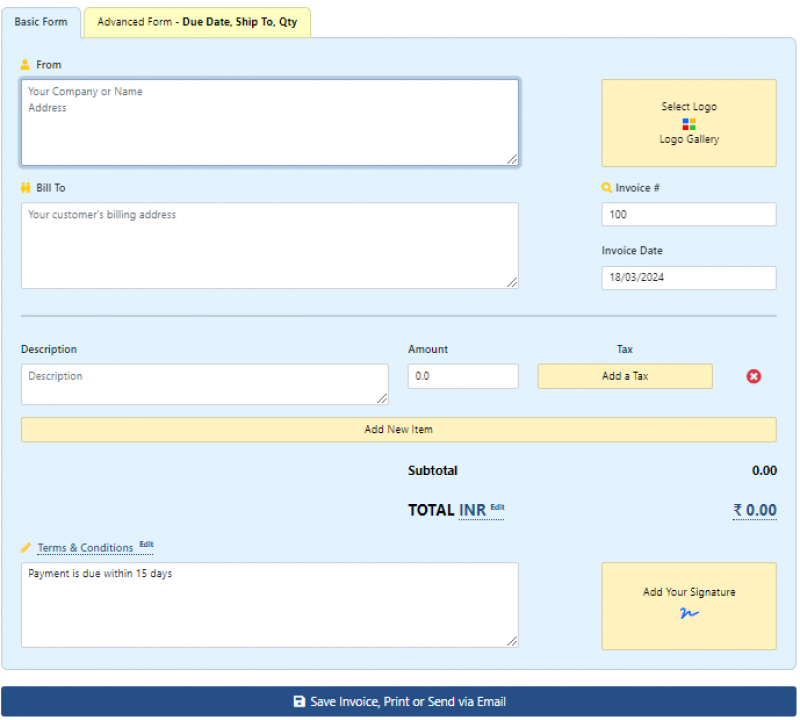This screenshot has height=720, width=800.
Task: Click the magnifier icon beside Invoice #
Action: pyautogui.click(x=606, y=188)
